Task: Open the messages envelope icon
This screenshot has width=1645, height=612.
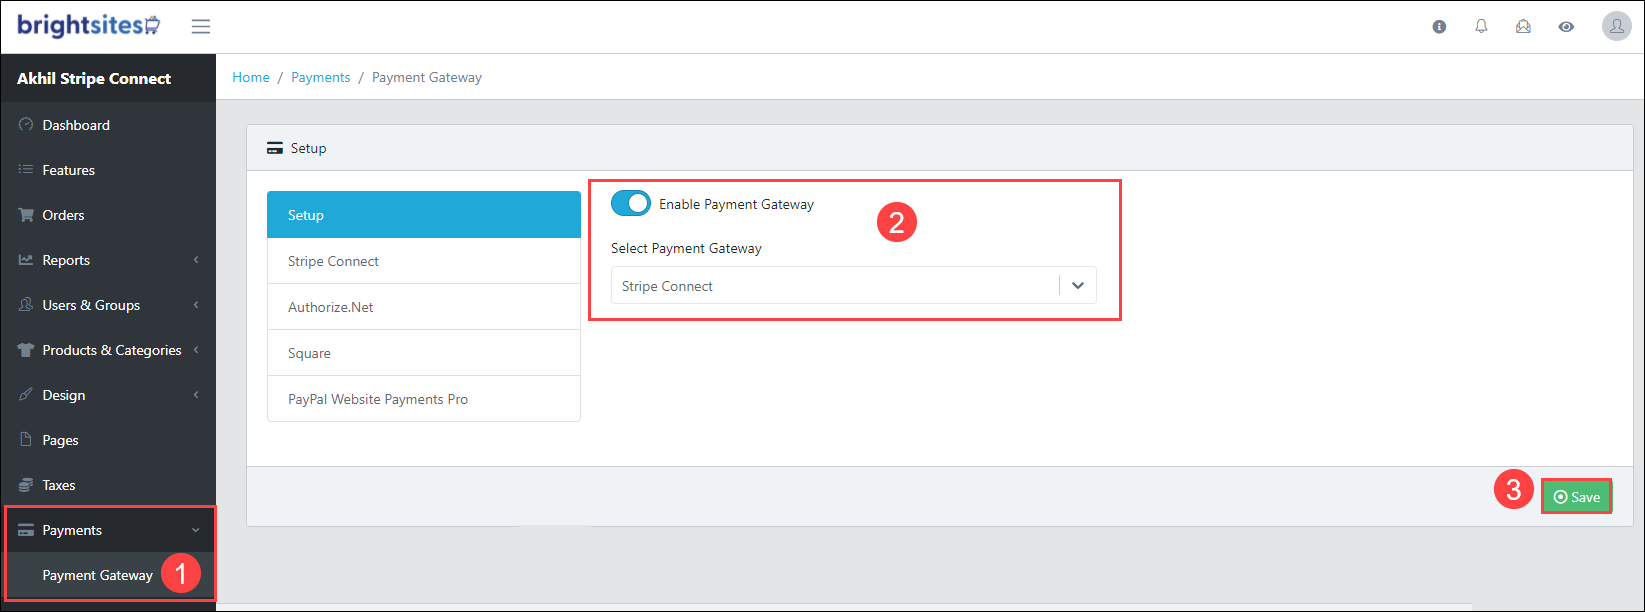Action: [x=1523, y=27]
